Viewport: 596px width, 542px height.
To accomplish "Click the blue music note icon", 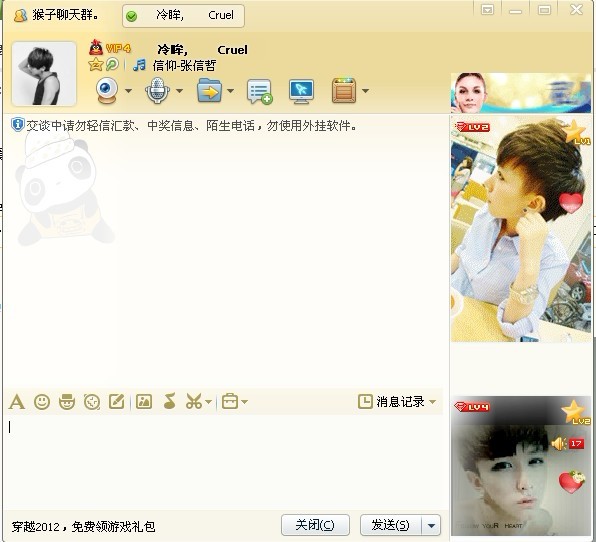I will 139,65.
